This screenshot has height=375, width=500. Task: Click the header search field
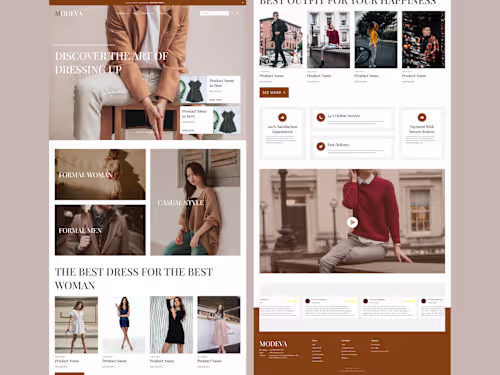(x=214, y=13)
